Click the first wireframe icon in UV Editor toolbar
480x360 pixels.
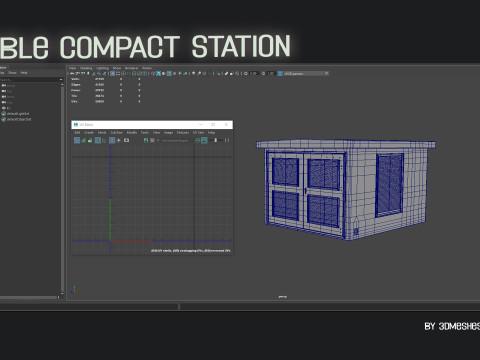pyautogui.click(x=77, y=140)
